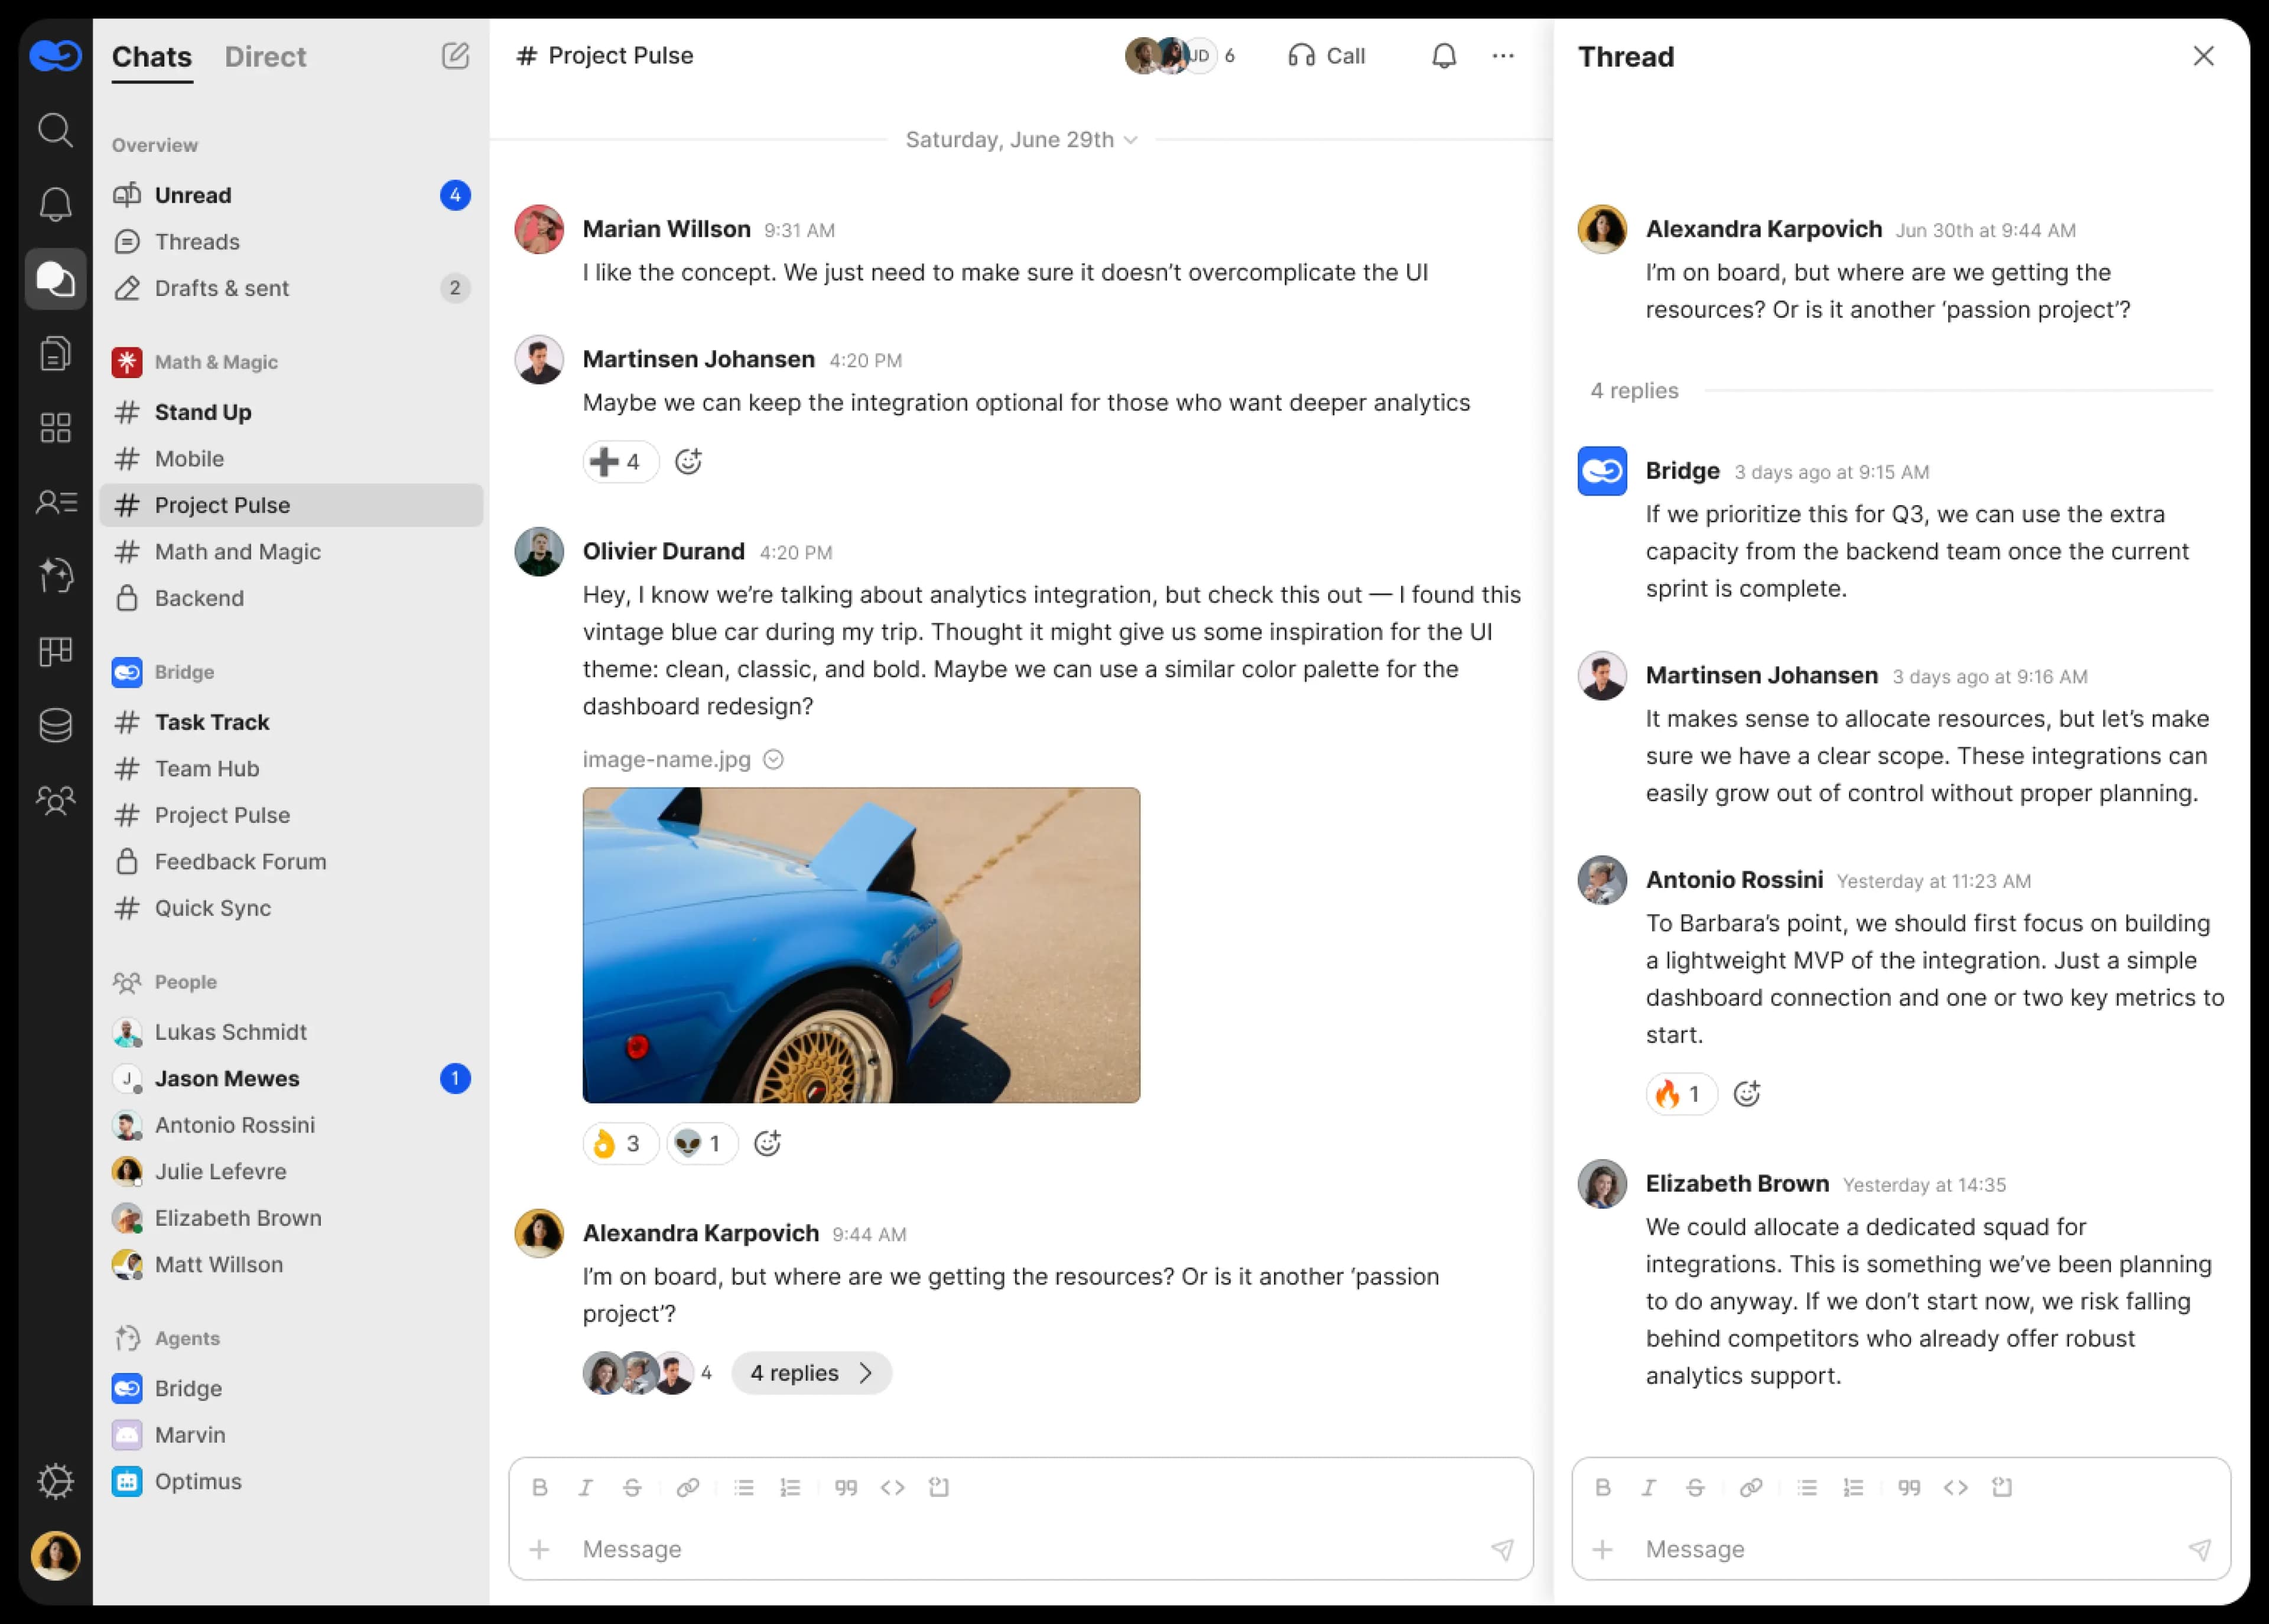Open the blue car image thumbnail

[x=861, y=945]
